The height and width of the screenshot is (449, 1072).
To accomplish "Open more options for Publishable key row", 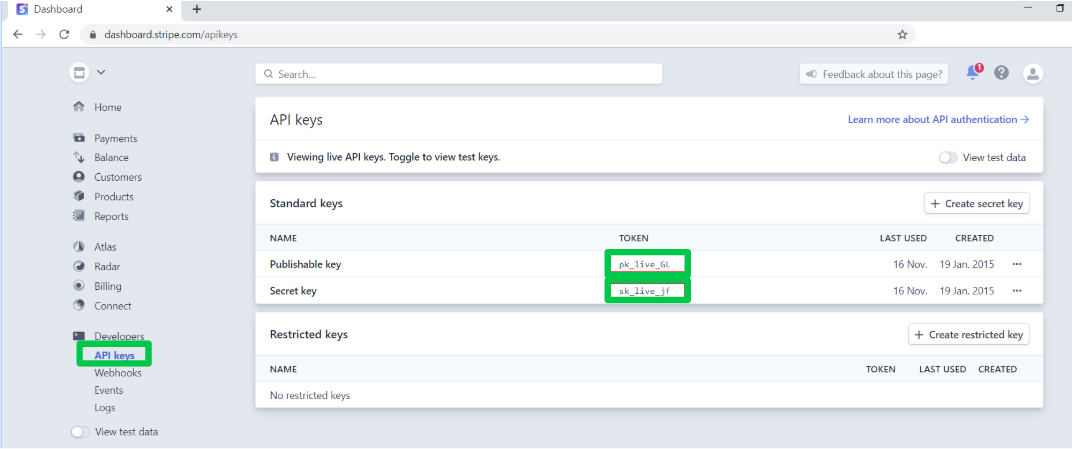I will coord(1017,264).
